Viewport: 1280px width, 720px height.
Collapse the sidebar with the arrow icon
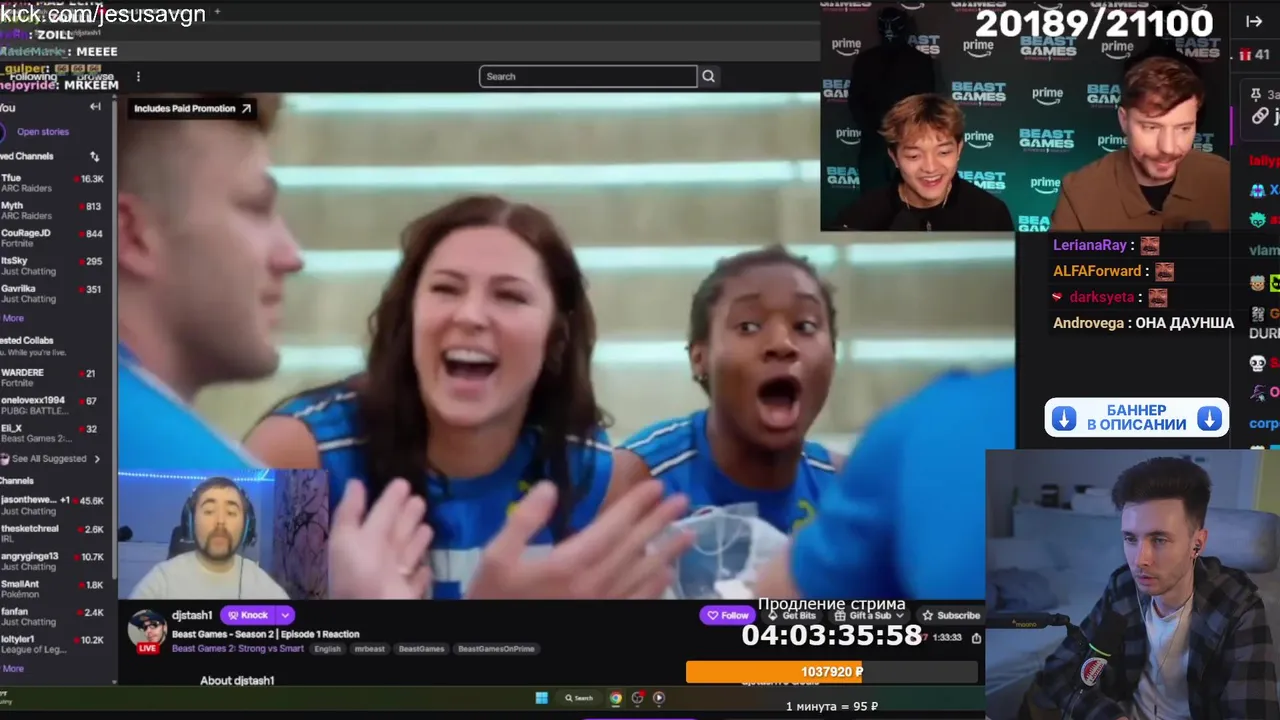coord(95,107)
